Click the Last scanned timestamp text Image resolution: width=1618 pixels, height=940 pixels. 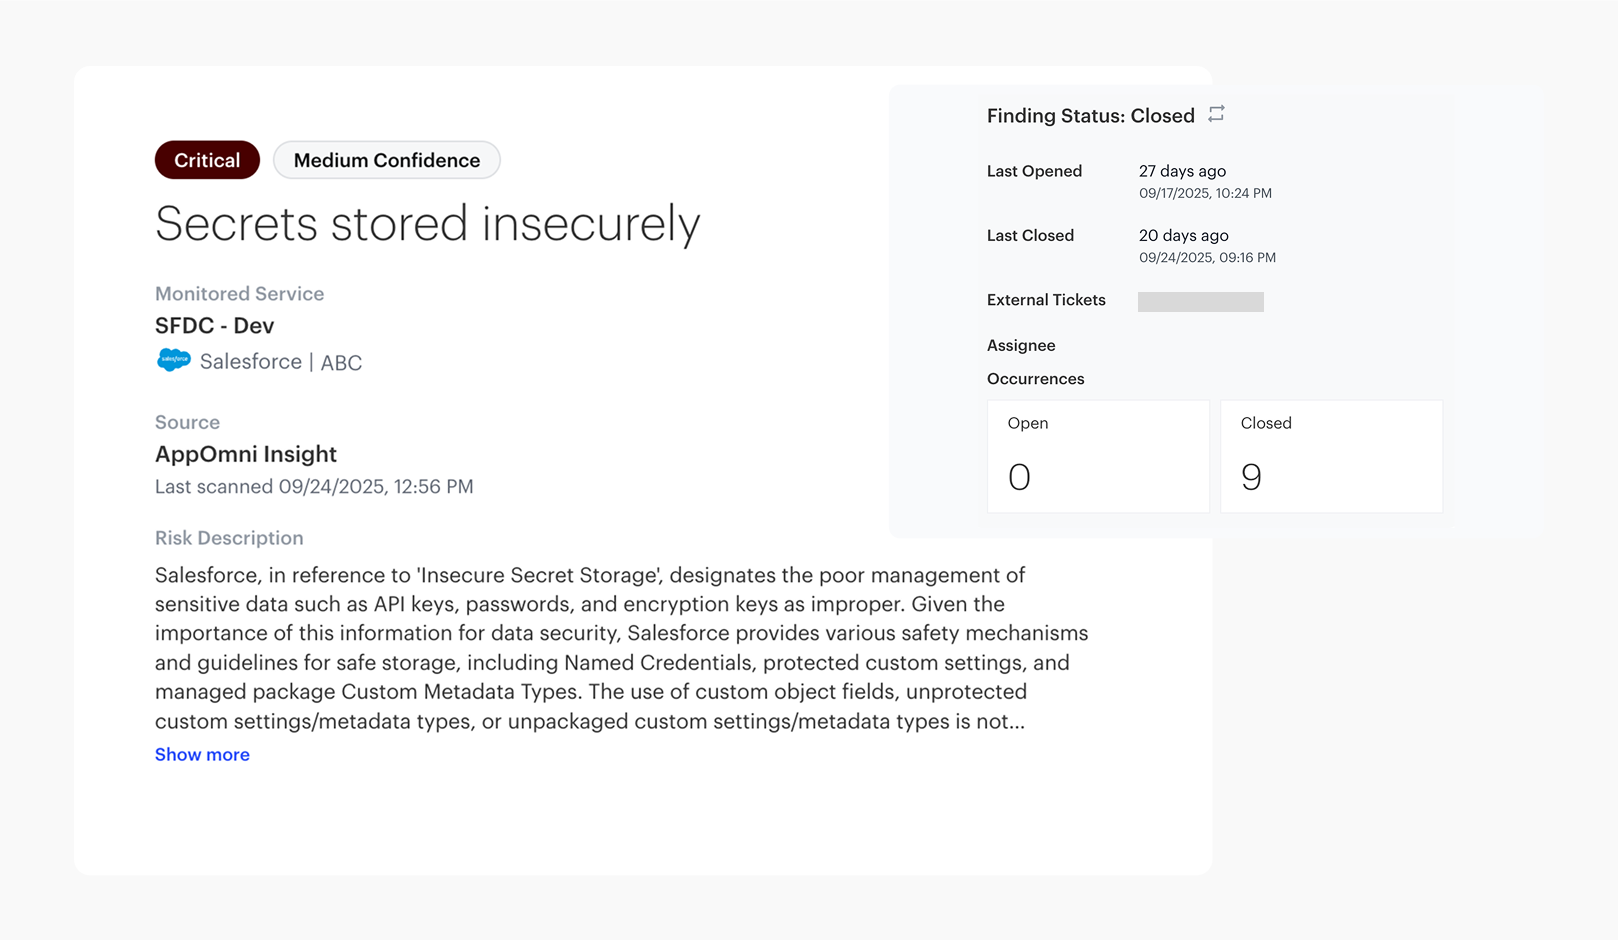[314, 487]
